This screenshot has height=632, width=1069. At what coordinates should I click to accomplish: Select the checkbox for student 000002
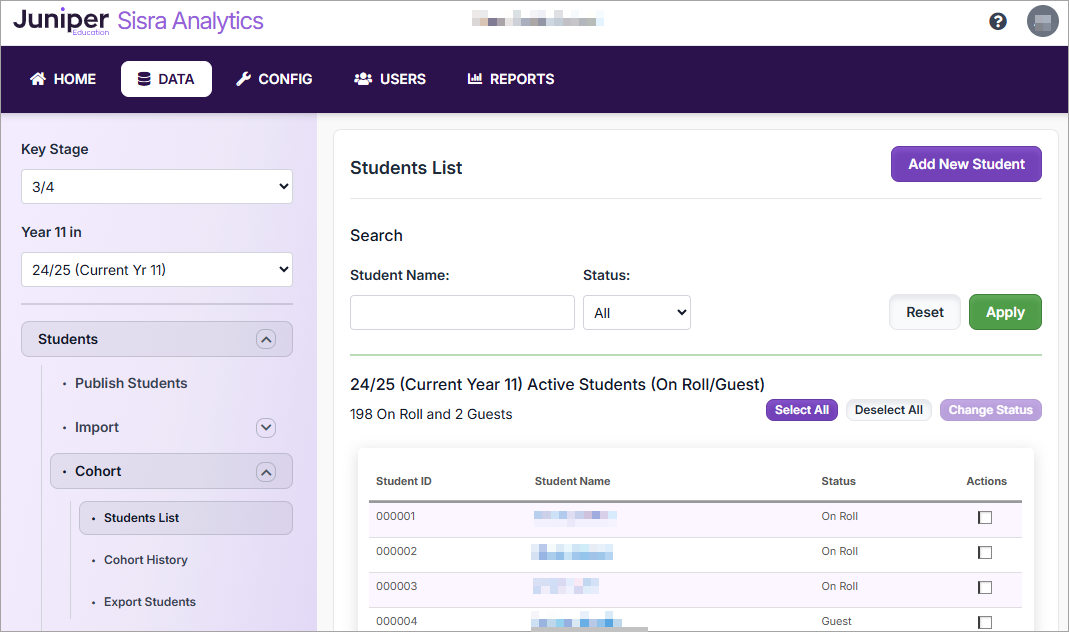(x=985, y=553)
